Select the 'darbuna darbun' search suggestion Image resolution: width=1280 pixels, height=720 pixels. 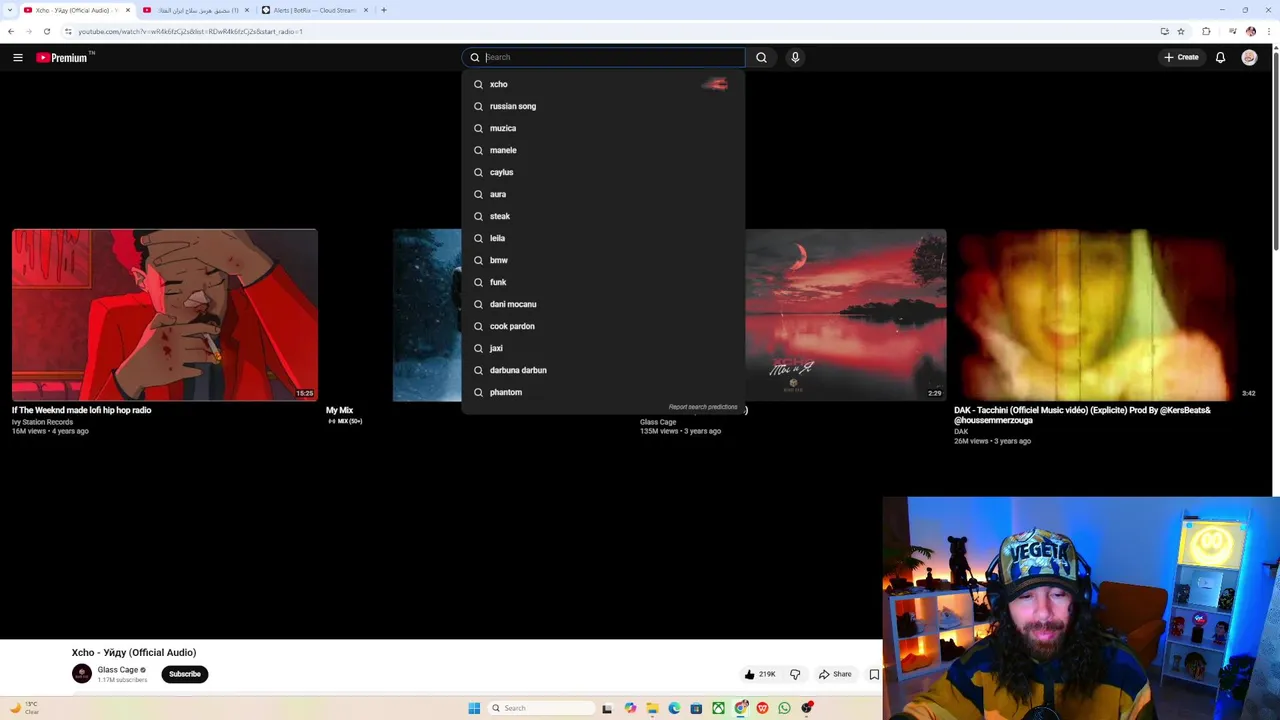603,370
